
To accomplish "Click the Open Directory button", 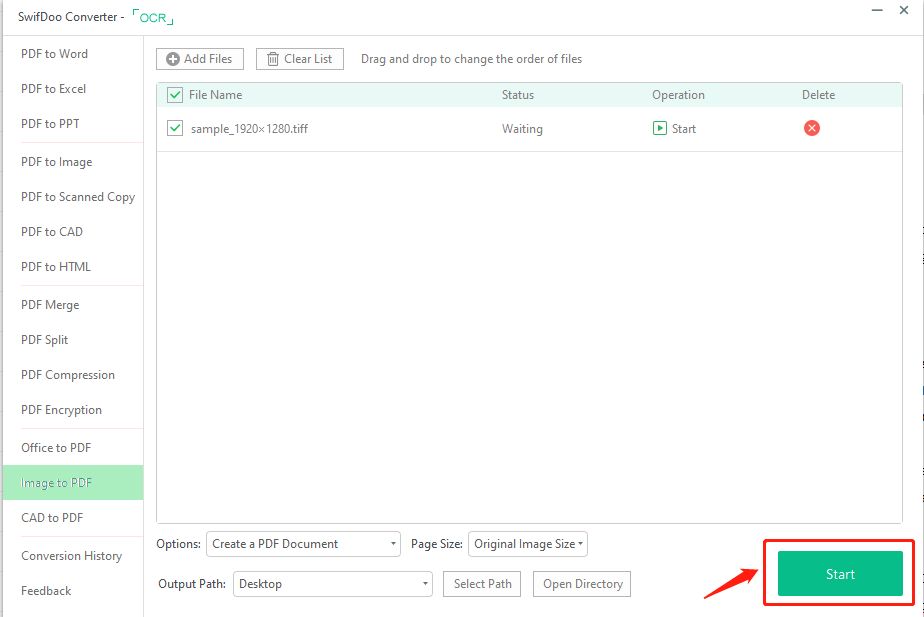I will tap(582, 584).
